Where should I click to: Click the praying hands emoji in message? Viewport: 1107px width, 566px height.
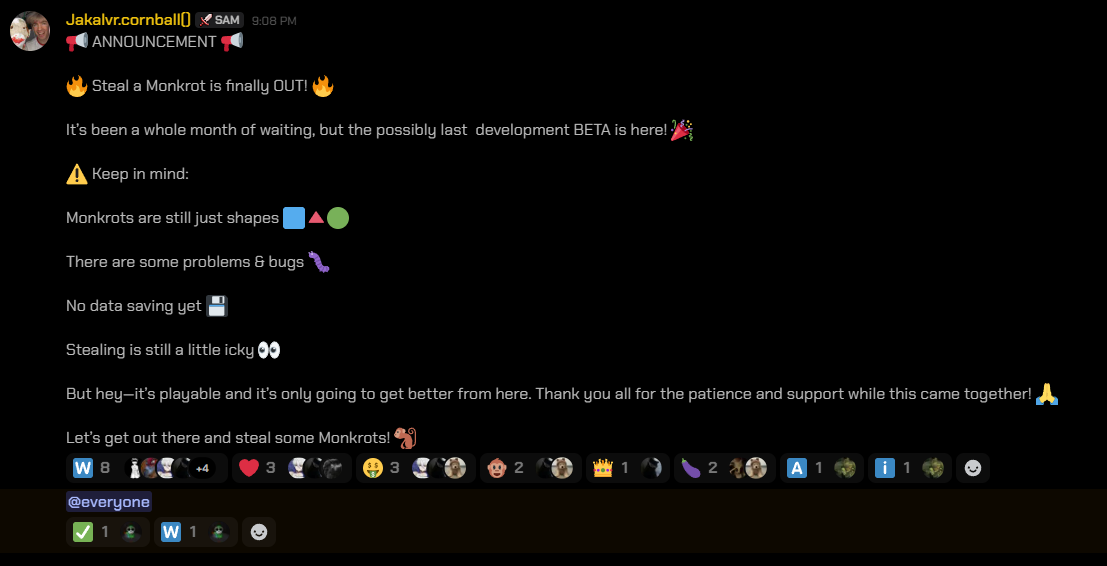1046,394
